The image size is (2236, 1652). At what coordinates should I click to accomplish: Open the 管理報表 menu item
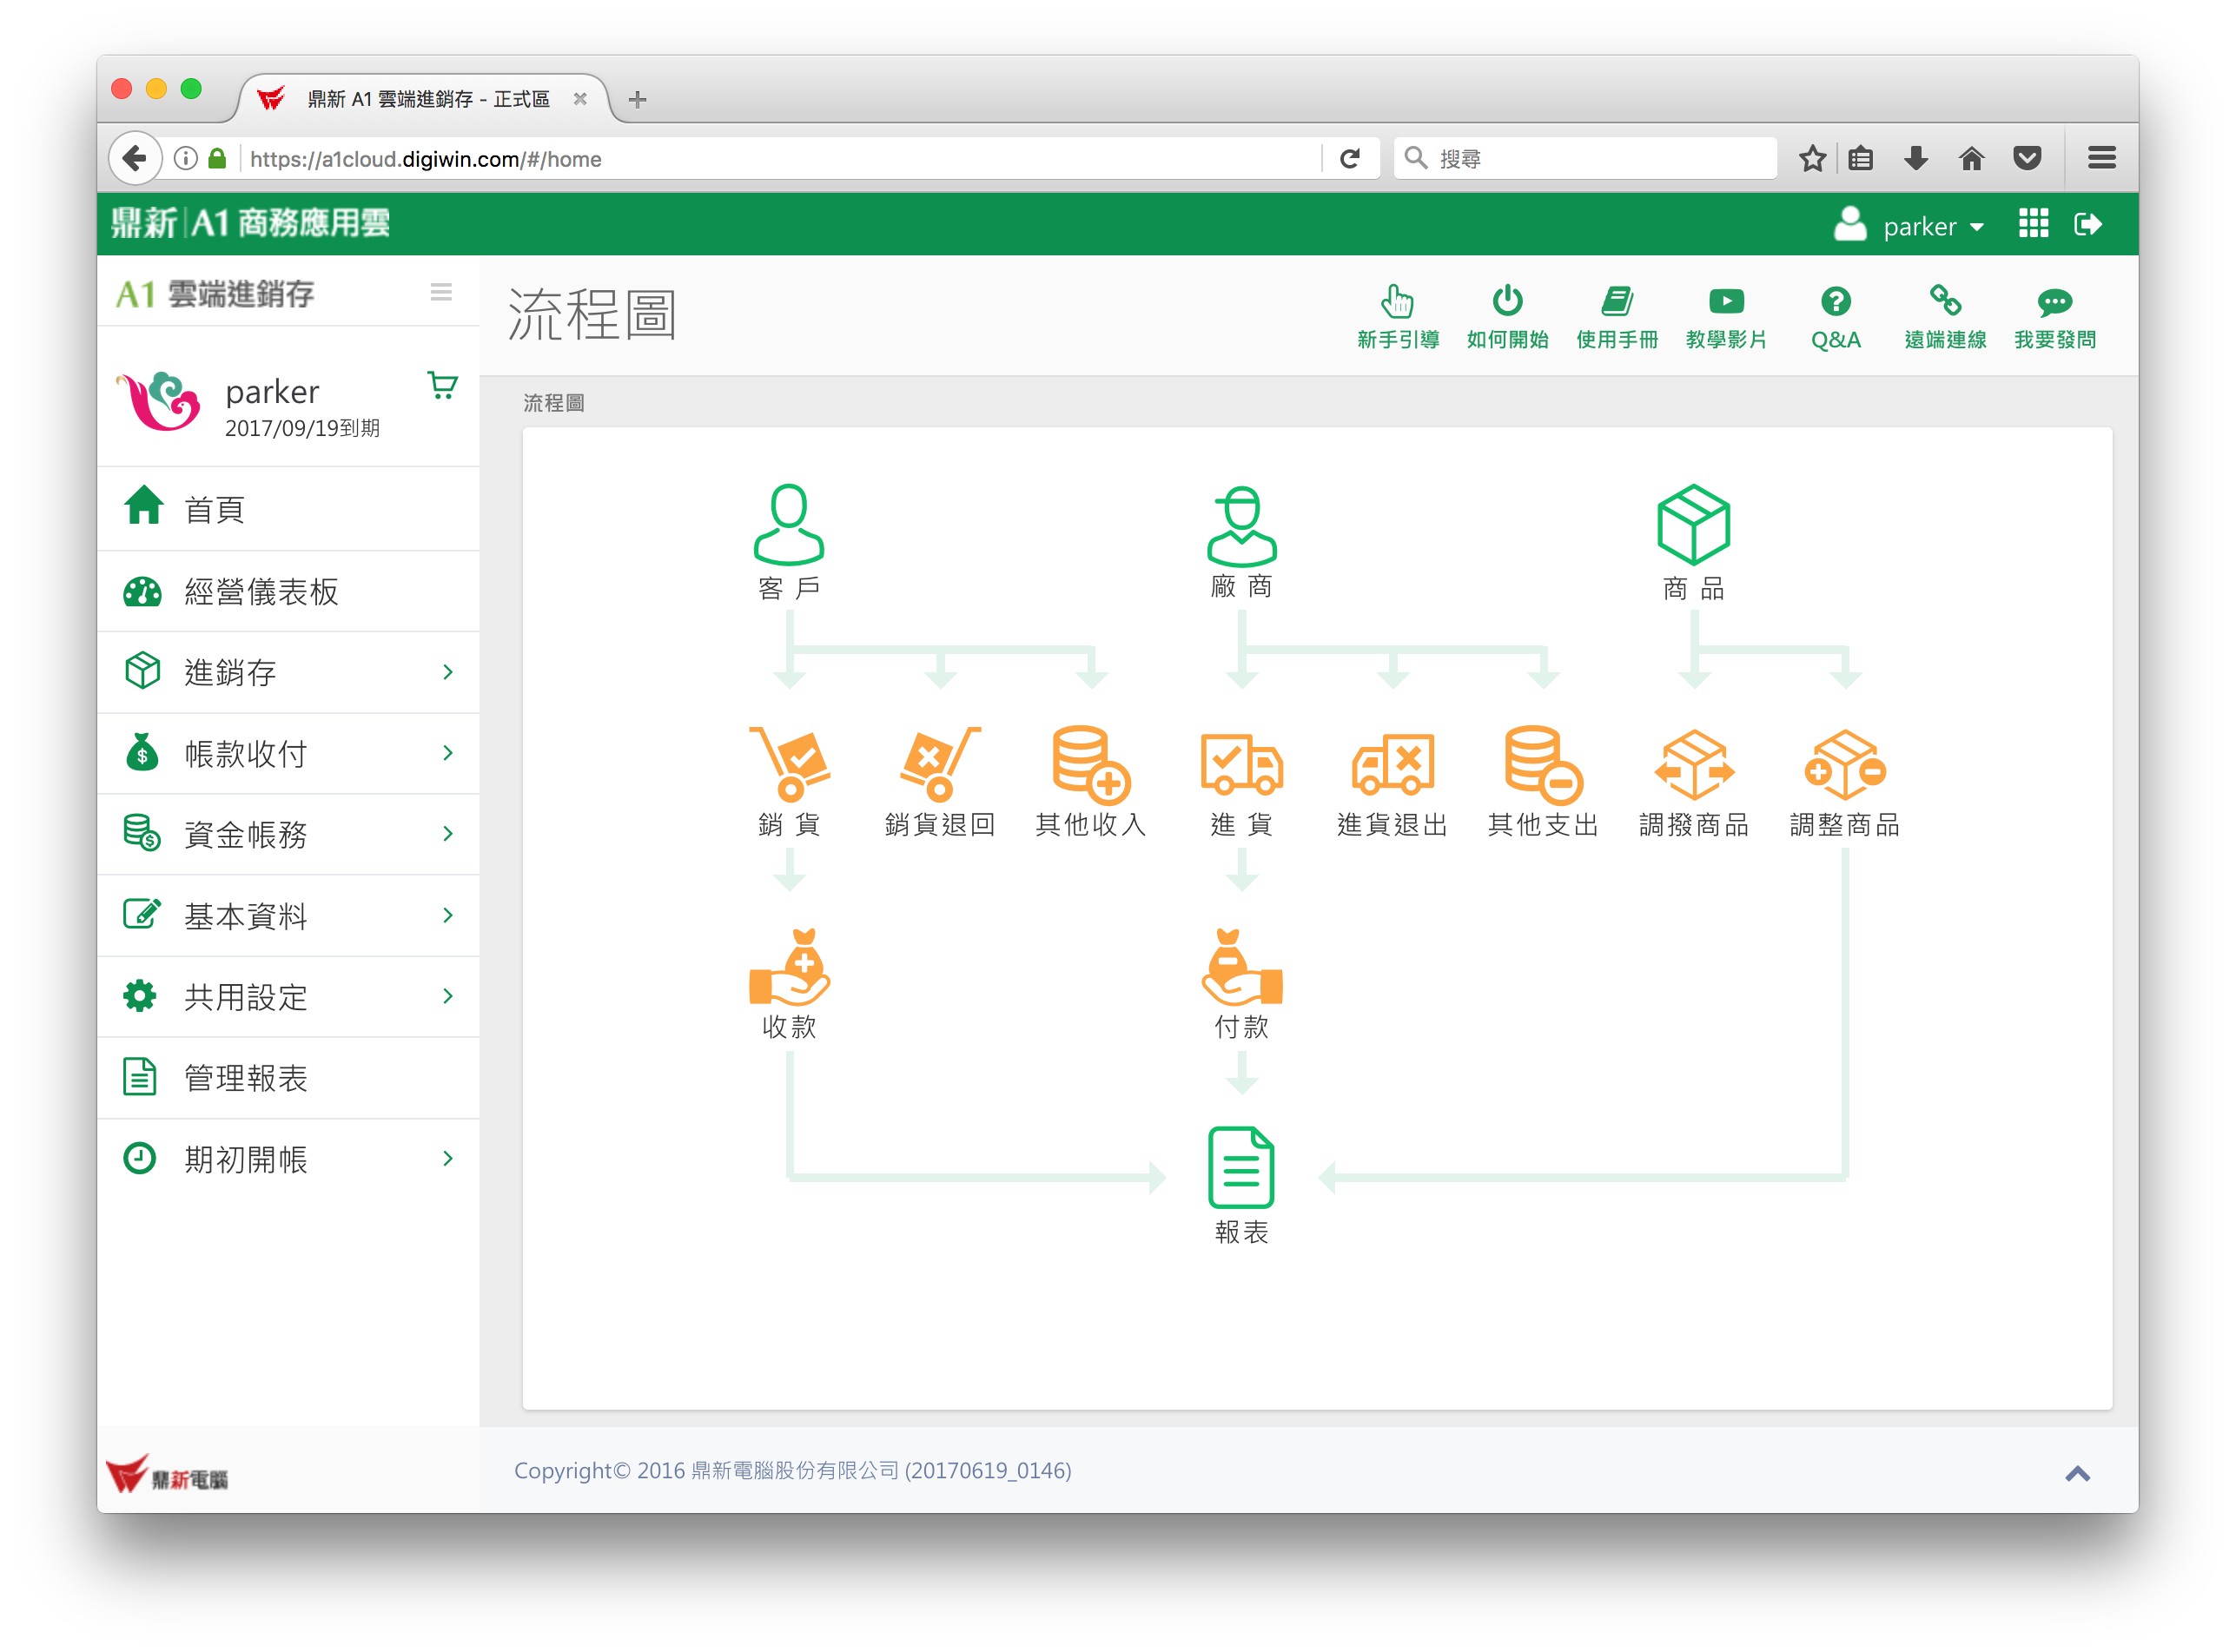coord(246,1078)
